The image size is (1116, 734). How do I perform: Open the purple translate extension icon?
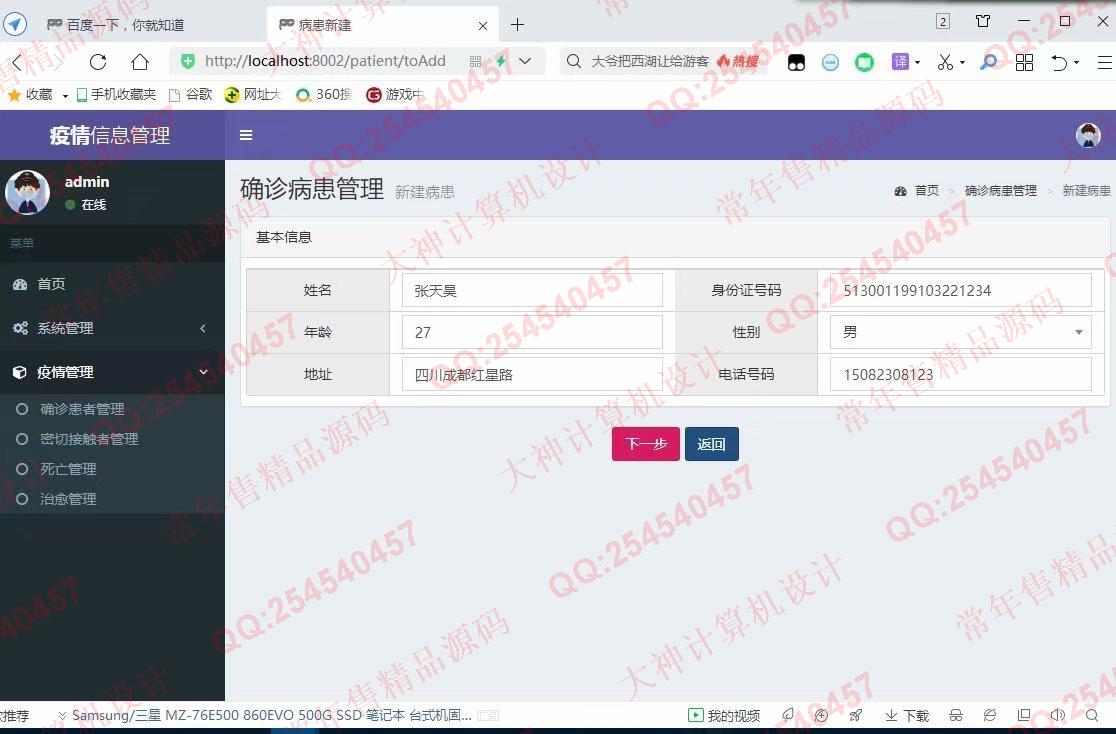(900, 62)
